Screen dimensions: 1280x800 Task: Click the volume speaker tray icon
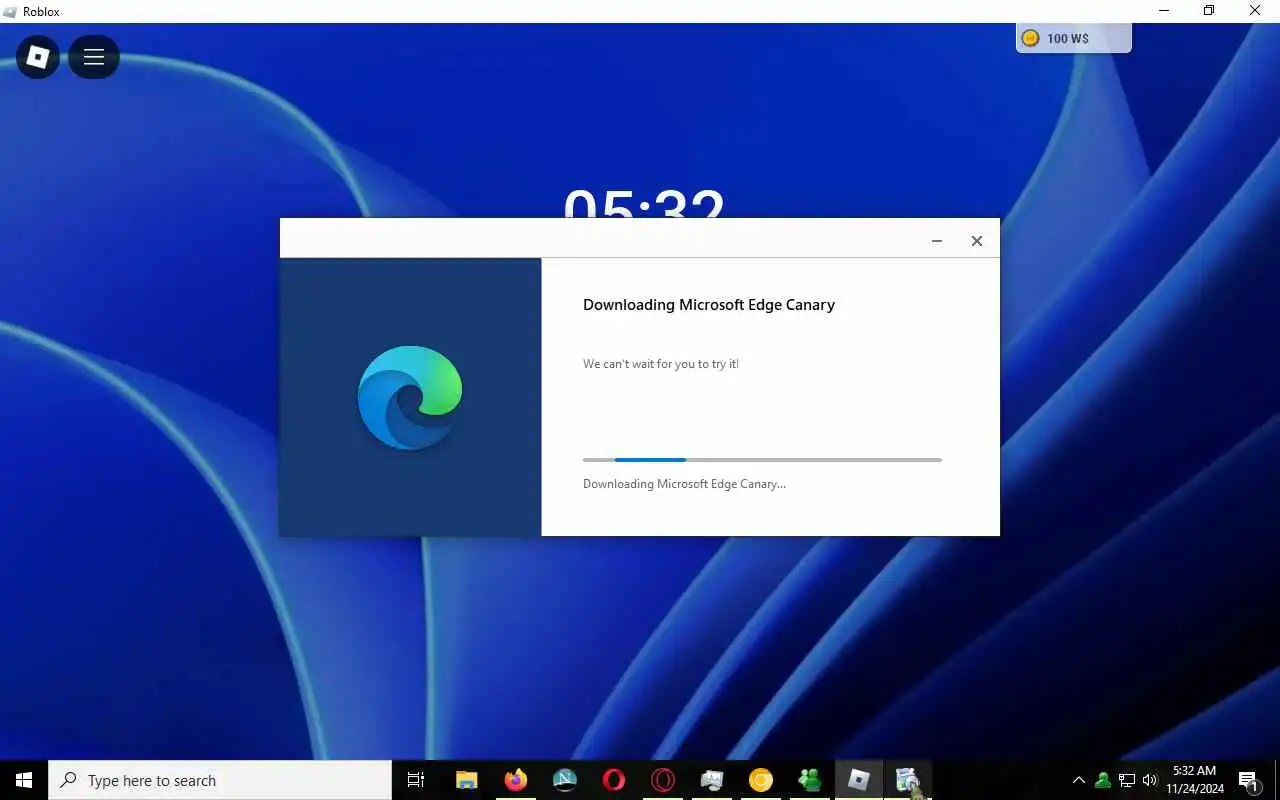[1150, 780]
